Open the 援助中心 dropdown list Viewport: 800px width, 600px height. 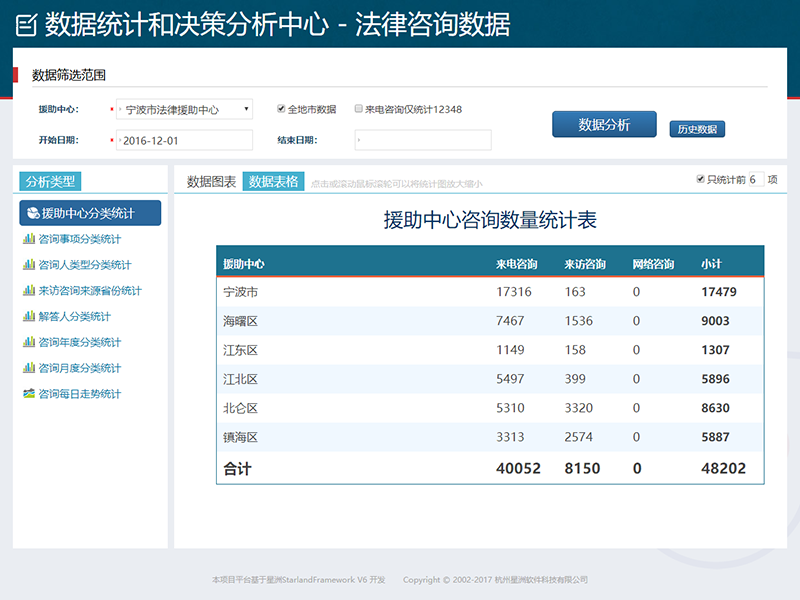point(184,109)
